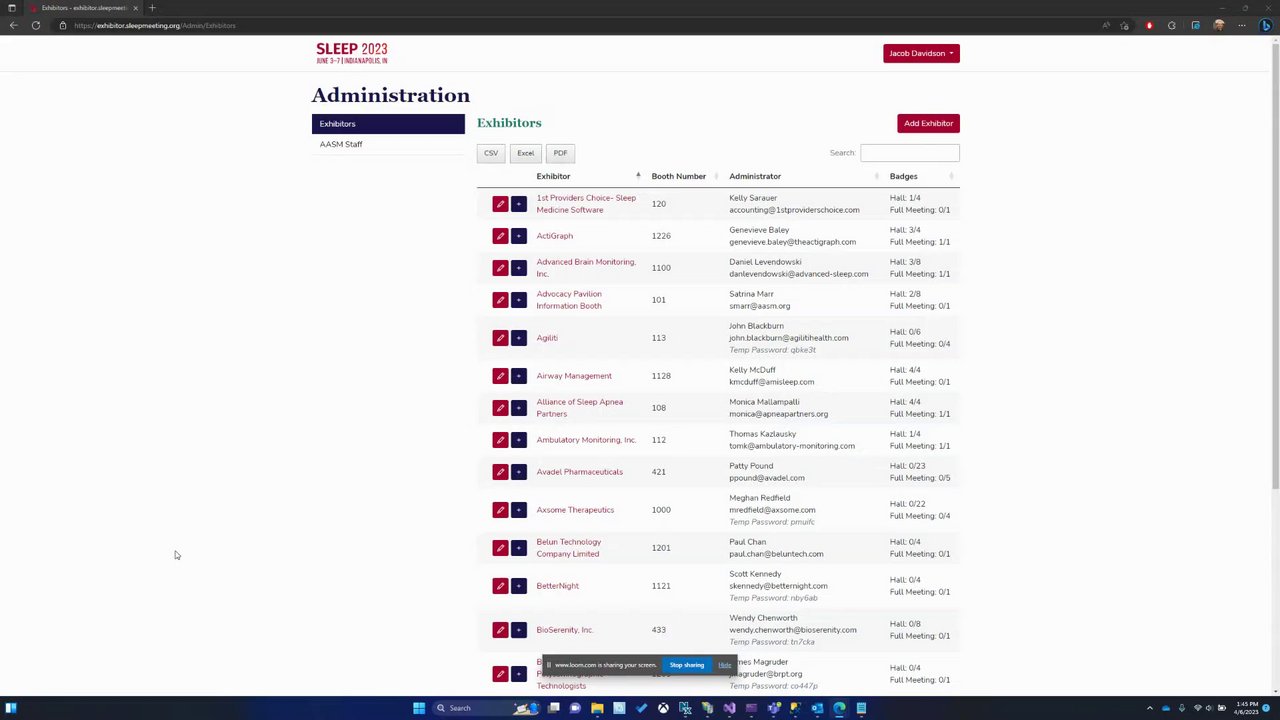Click Add Exhibitor button
Viewport: 1280px width, 720px height.
(928, 123)
